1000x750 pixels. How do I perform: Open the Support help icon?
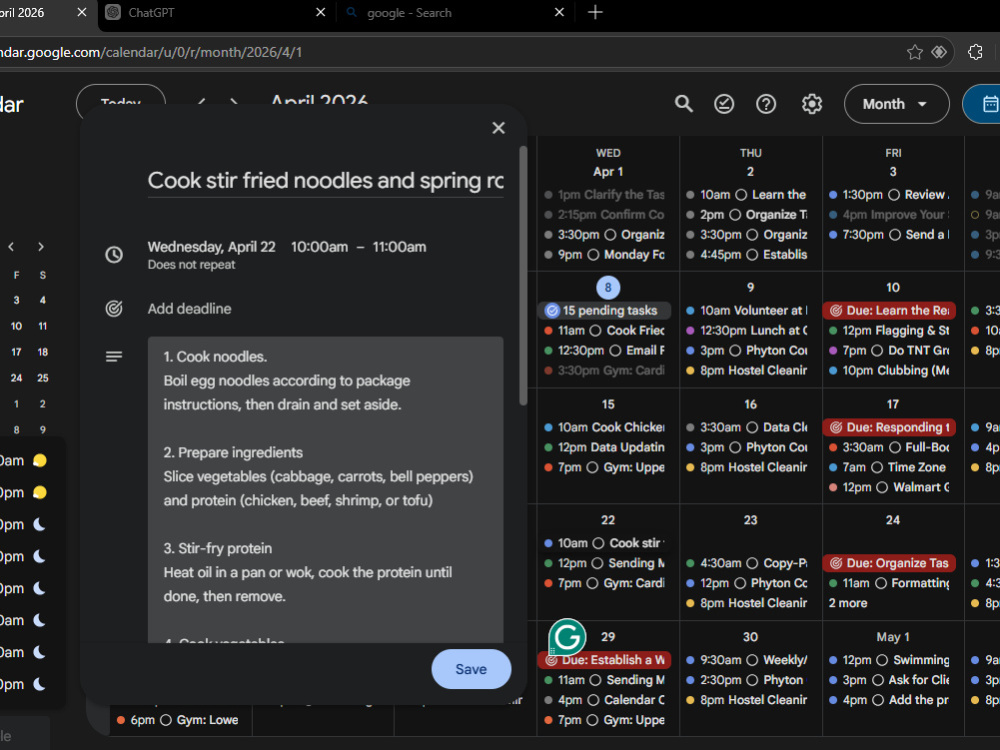(766, 104)
